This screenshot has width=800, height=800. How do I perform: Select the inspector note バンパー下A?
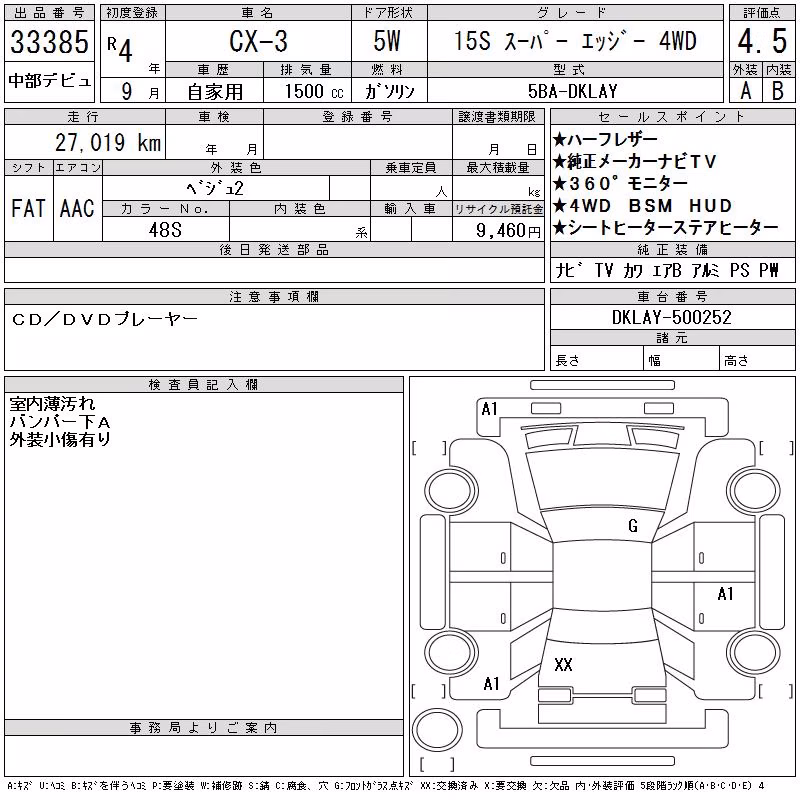coord(60,422)
